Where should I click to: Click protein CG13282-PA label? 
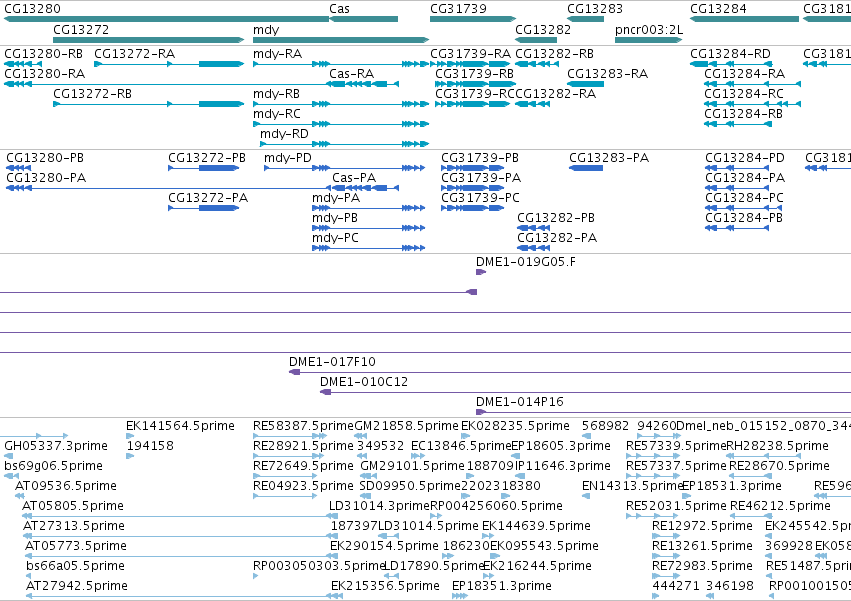[x=557, y=238]
